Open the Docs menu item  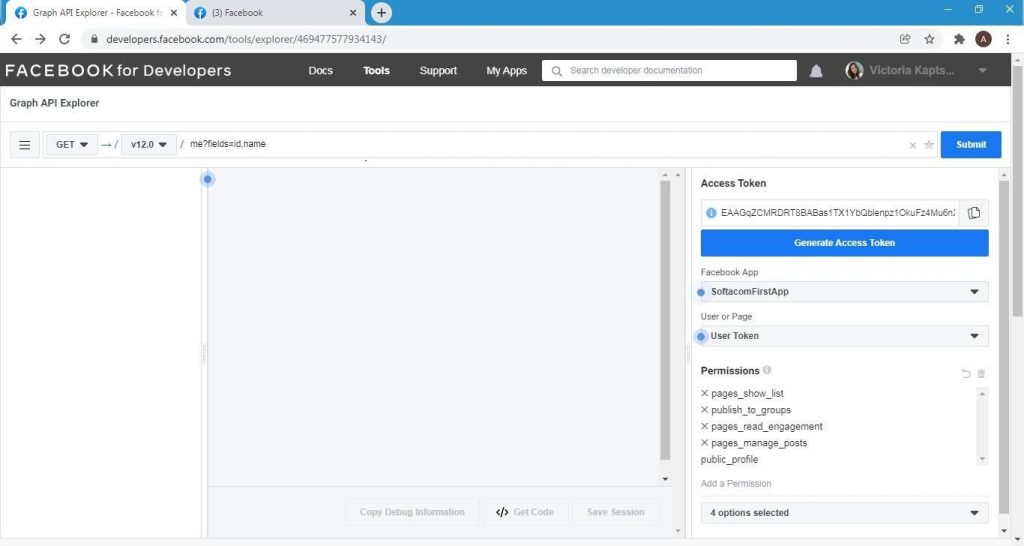point(320,71)
